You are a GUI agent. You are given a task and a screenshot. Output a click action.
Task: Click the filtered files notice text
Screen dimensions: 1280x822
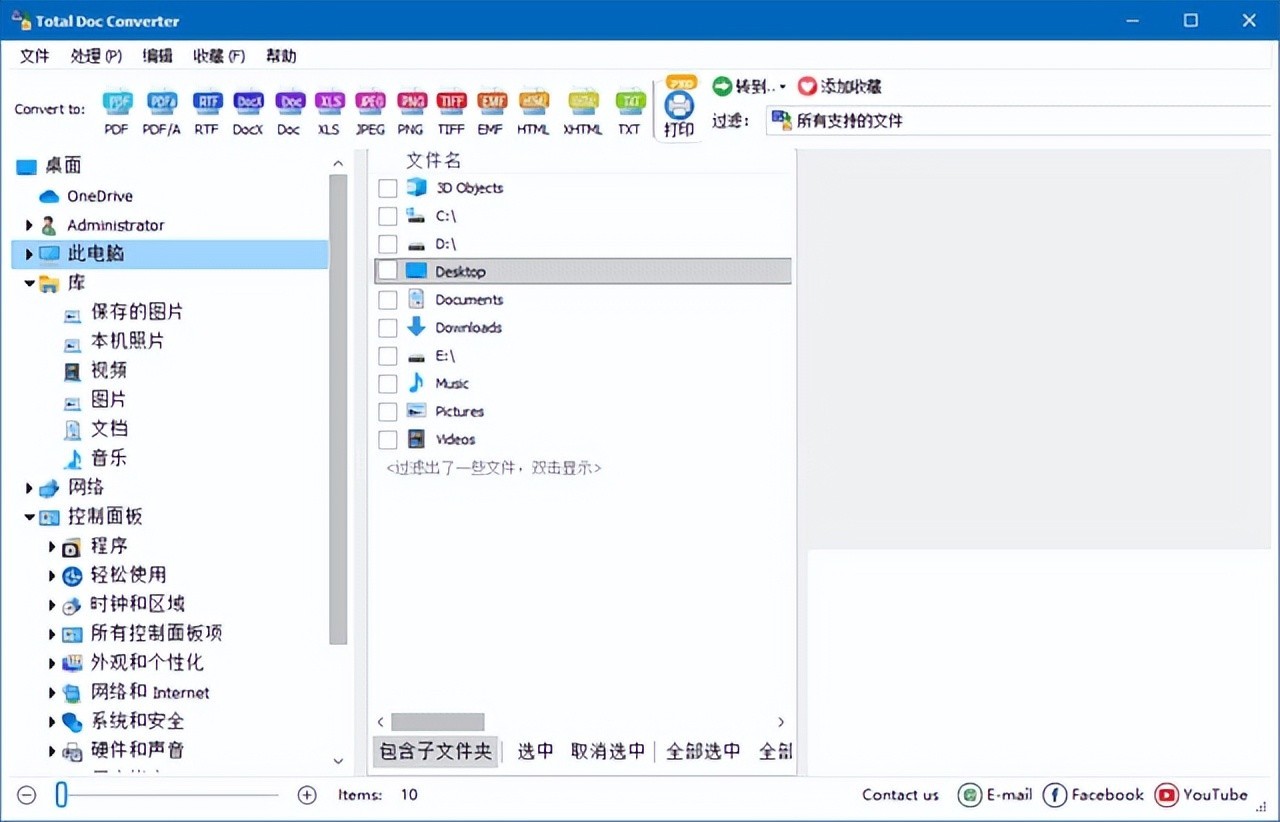point(494,467)
